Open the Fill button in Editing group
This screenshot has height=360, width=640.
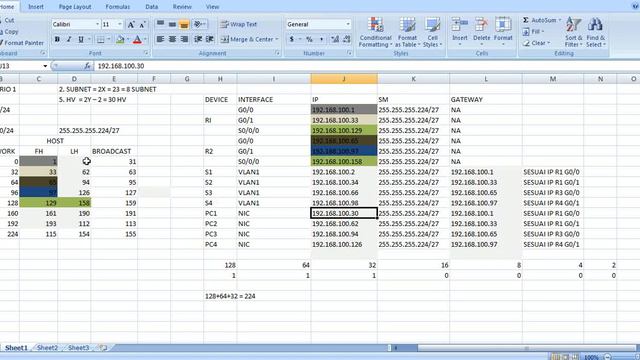click(533, 31)
